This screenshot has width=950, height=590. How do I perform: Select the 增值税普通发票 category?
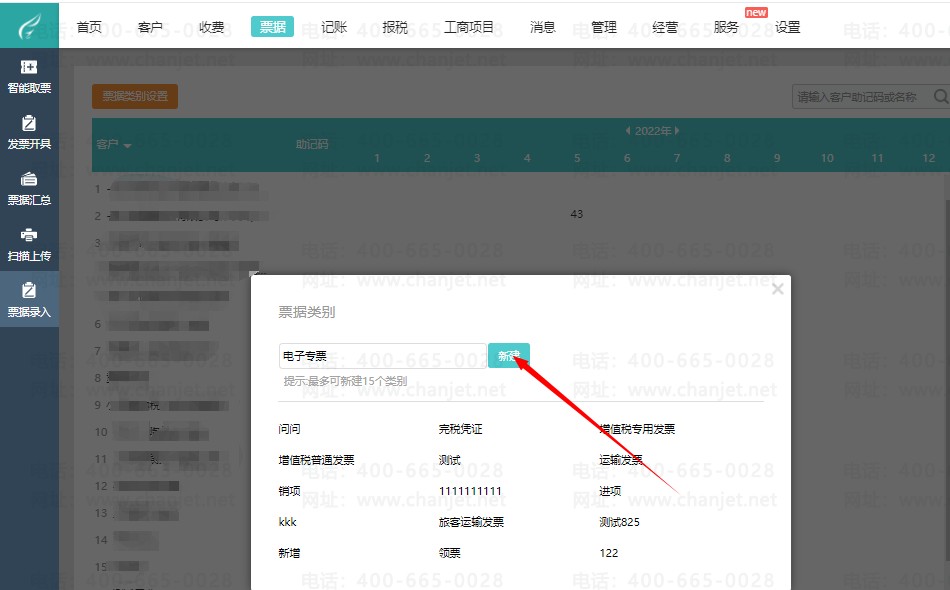click(316, 460)
